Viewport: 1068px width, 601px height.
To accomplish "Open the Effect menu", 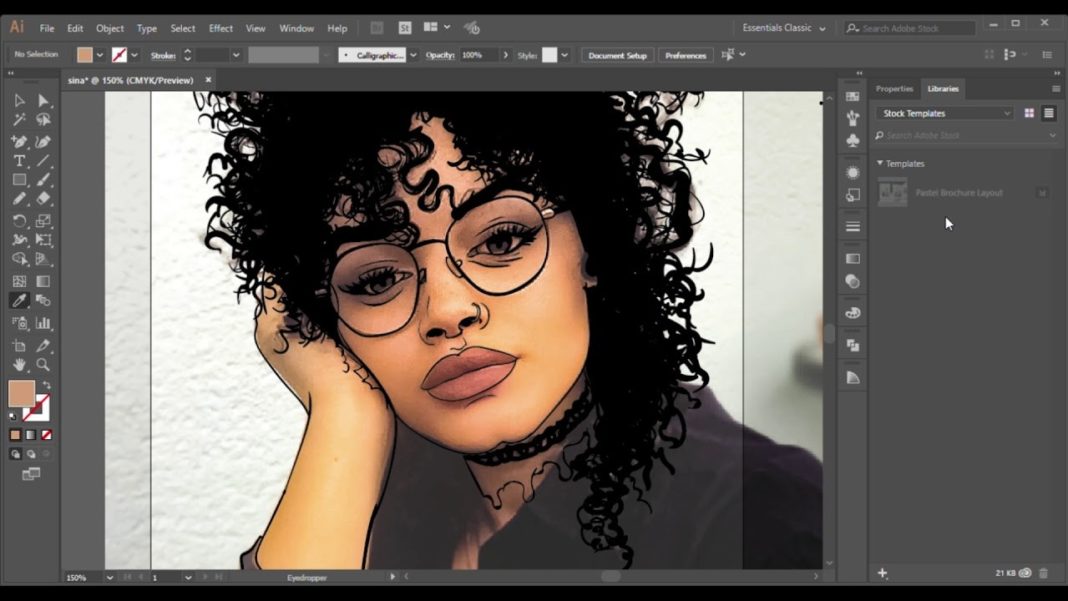I will click(x=220, y=28).
